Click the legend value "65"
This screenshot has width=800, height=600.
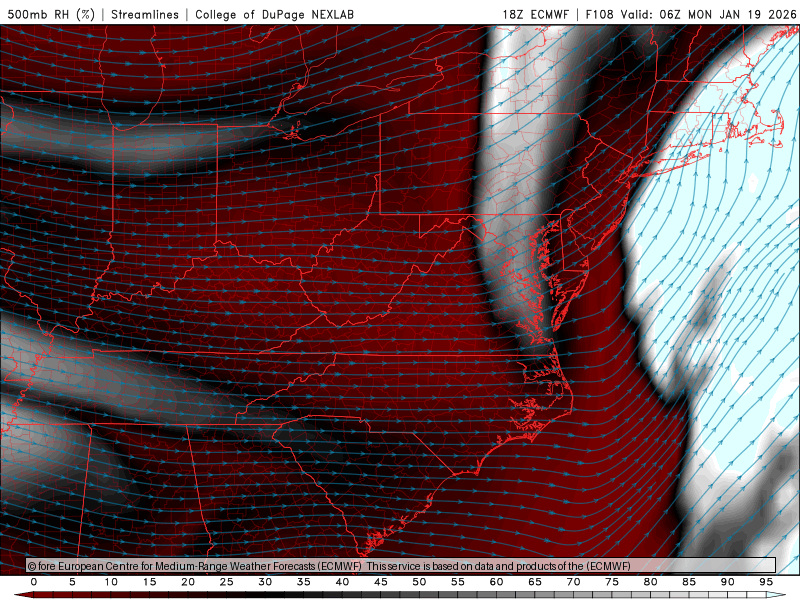coord(535,582)
